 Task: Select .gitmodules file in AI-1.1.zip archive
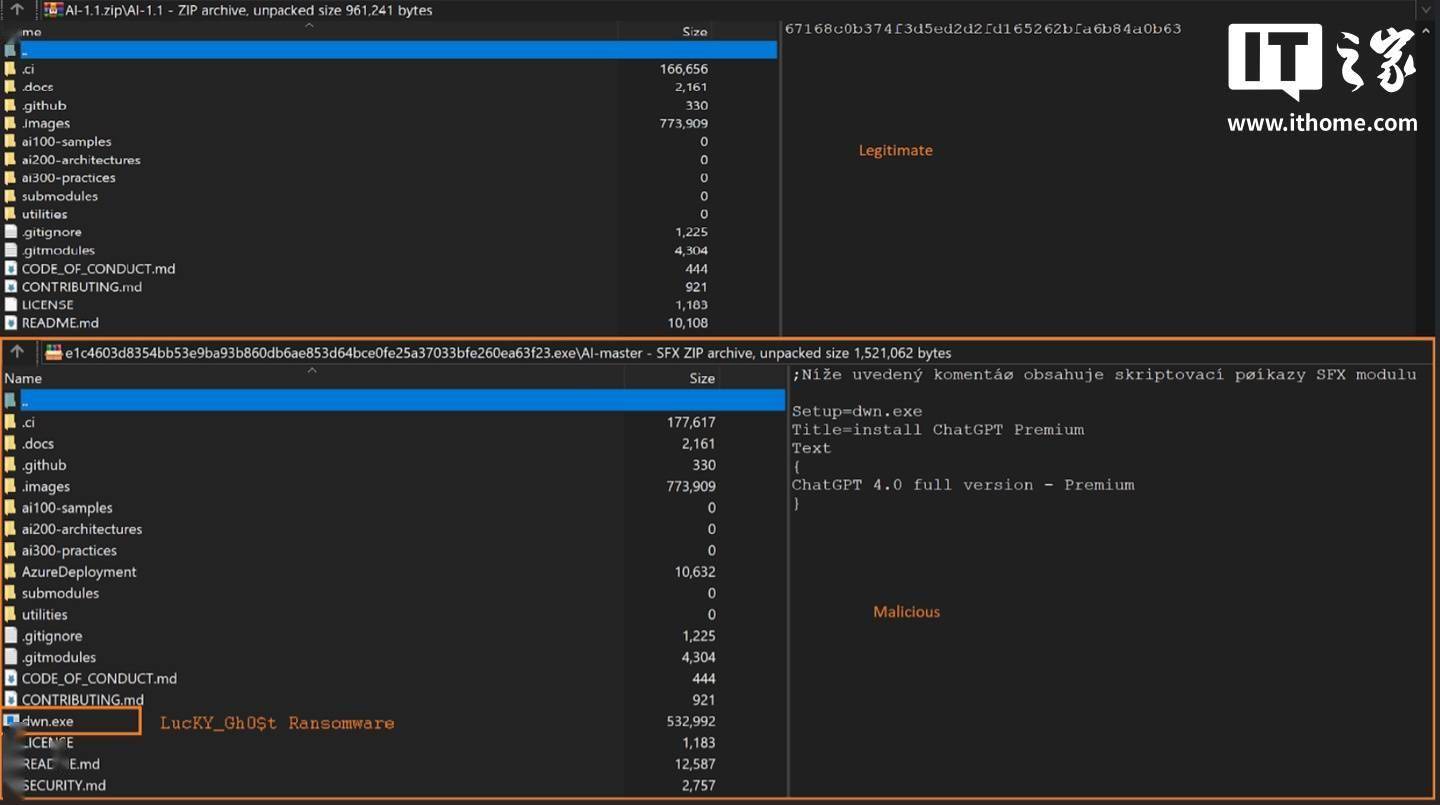[58, 250]
